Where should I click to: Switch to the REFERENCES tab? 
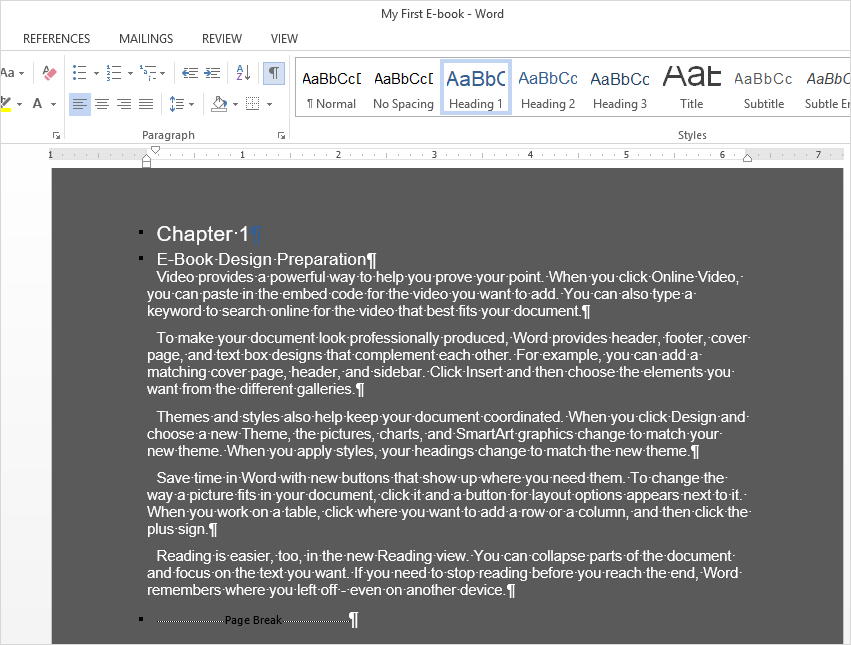57,39
